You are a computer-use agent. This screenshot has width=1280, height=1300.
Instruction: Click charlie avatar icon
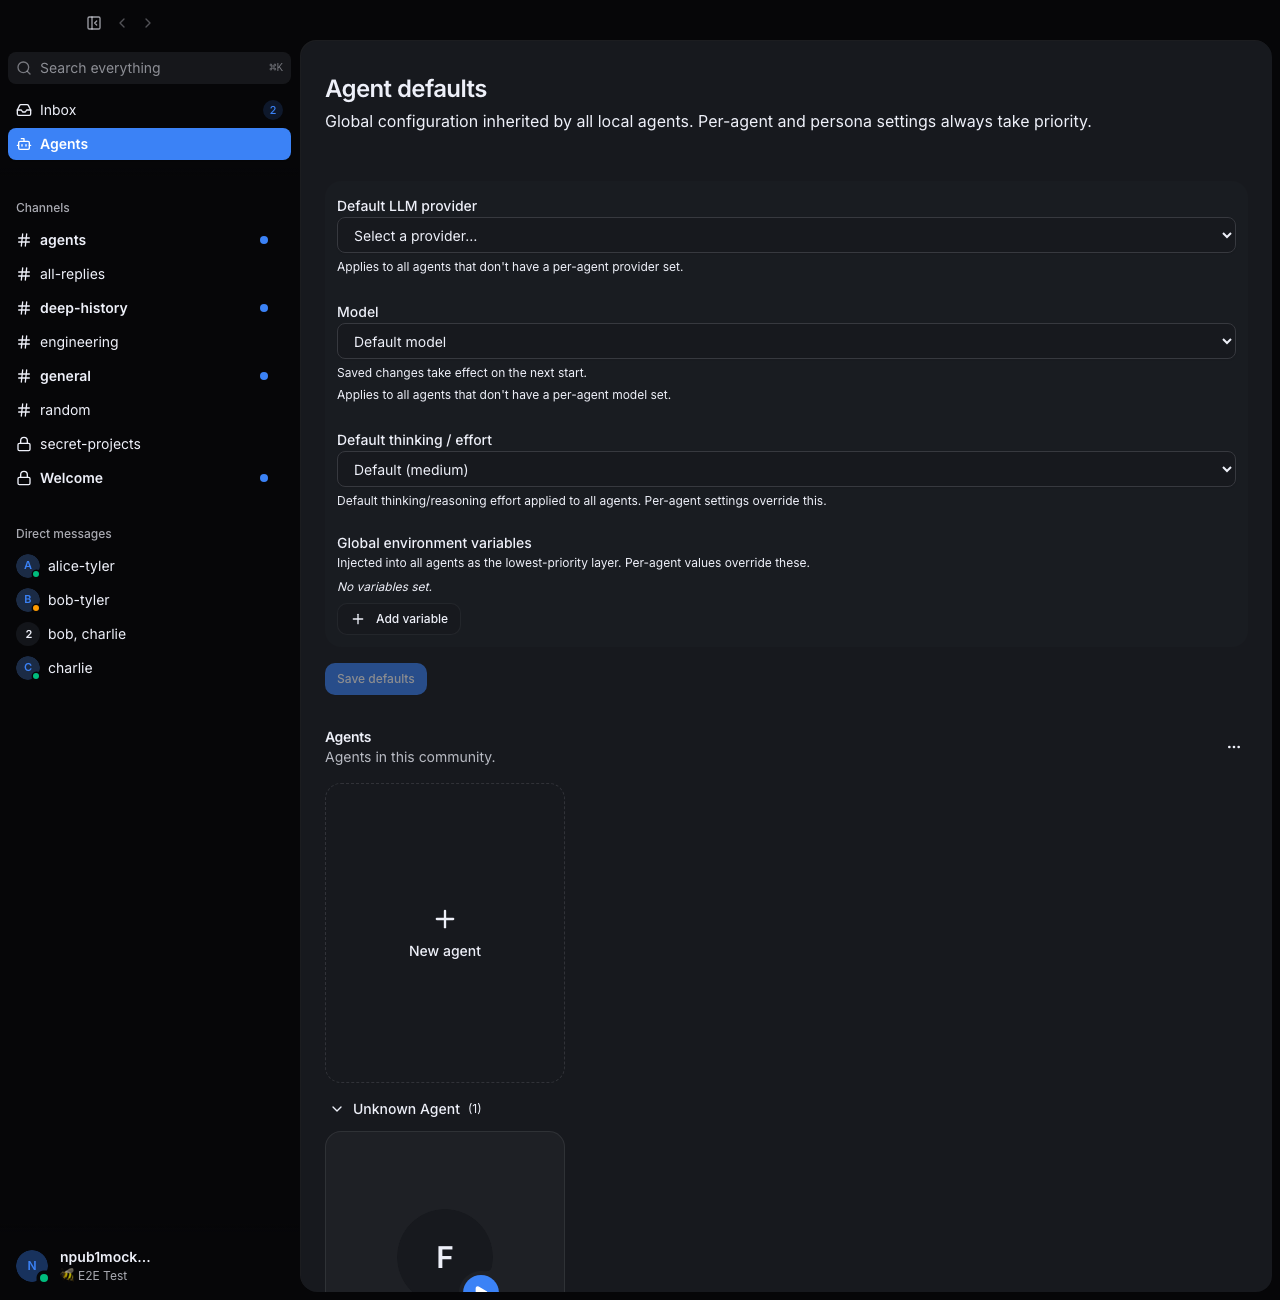(28, 668)
